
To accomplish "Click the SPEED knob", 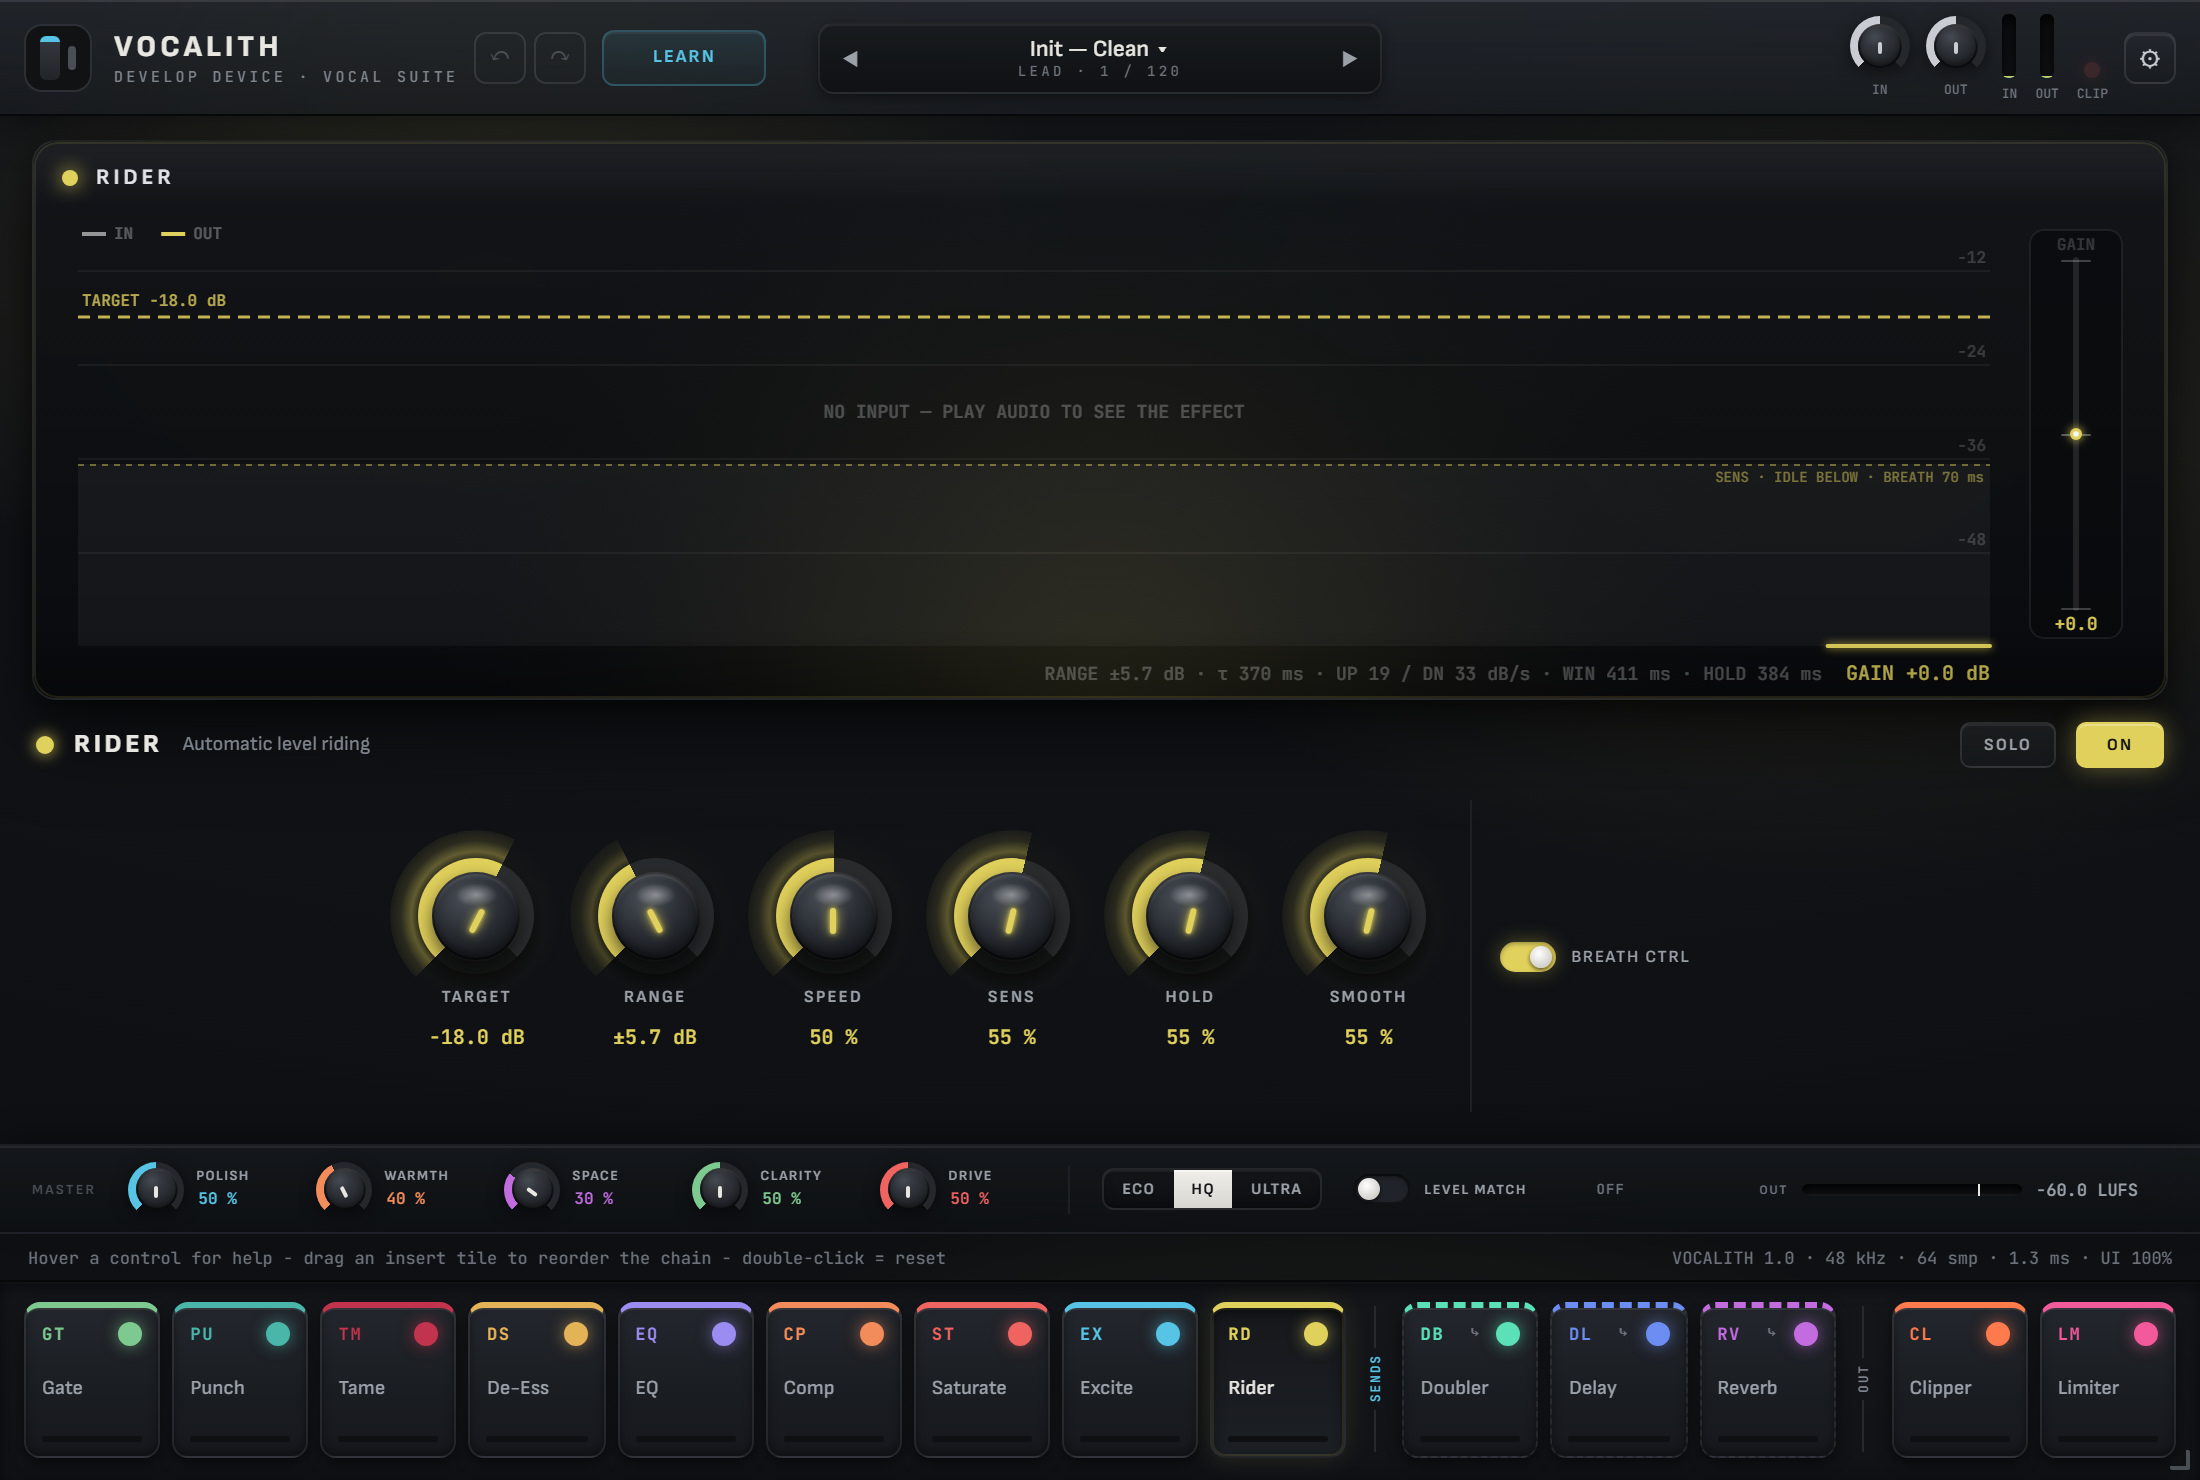I will pyautogui.click(x=833, y=916).
